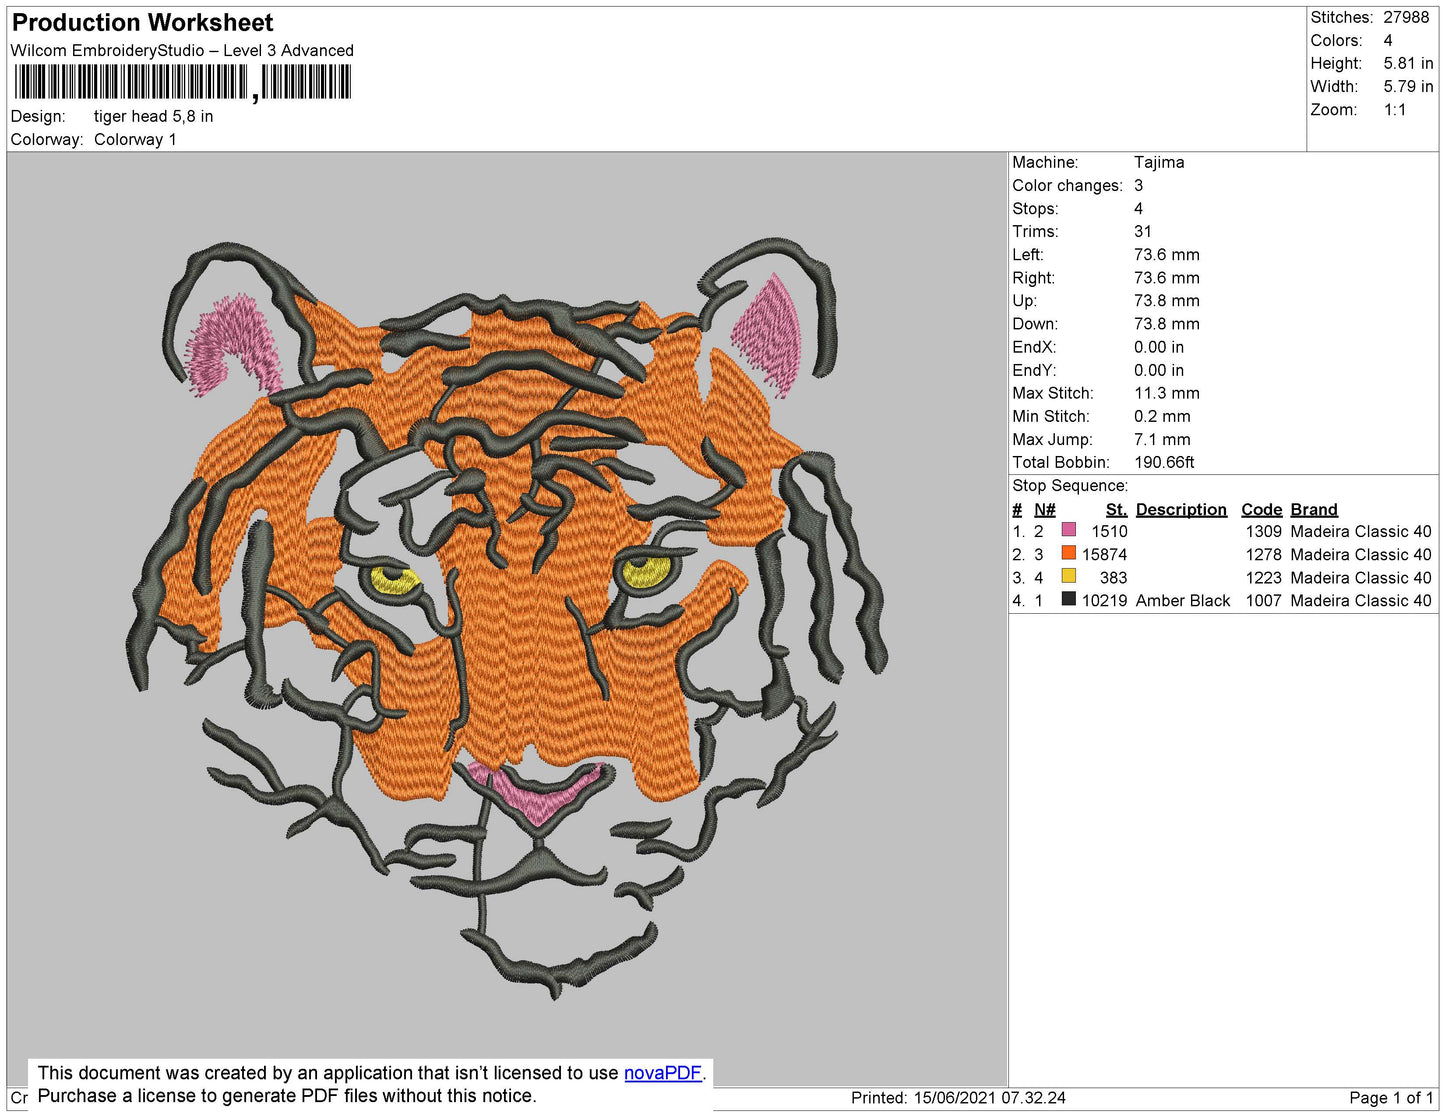Image resolution: width=1445 pixels, height=1117 pixels.
Task: Select the printed date '15/06/2021 07.32.24'
Action: pos(989,1098)
